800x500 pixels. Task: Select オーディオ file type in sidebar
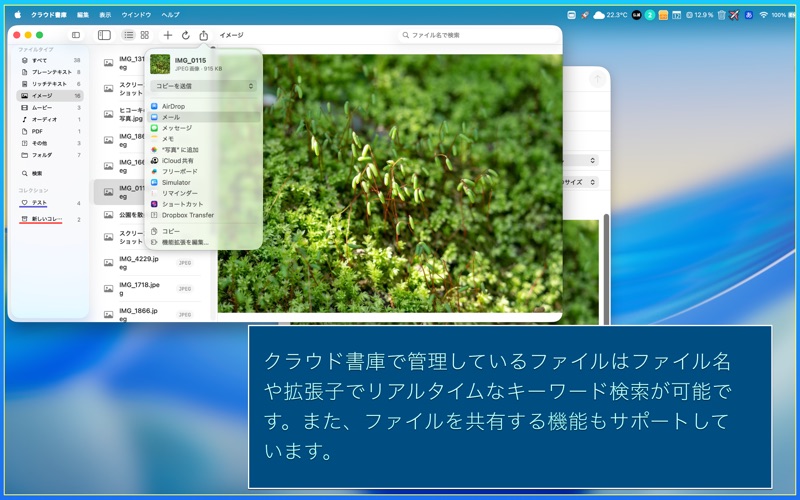coord(50,119)
